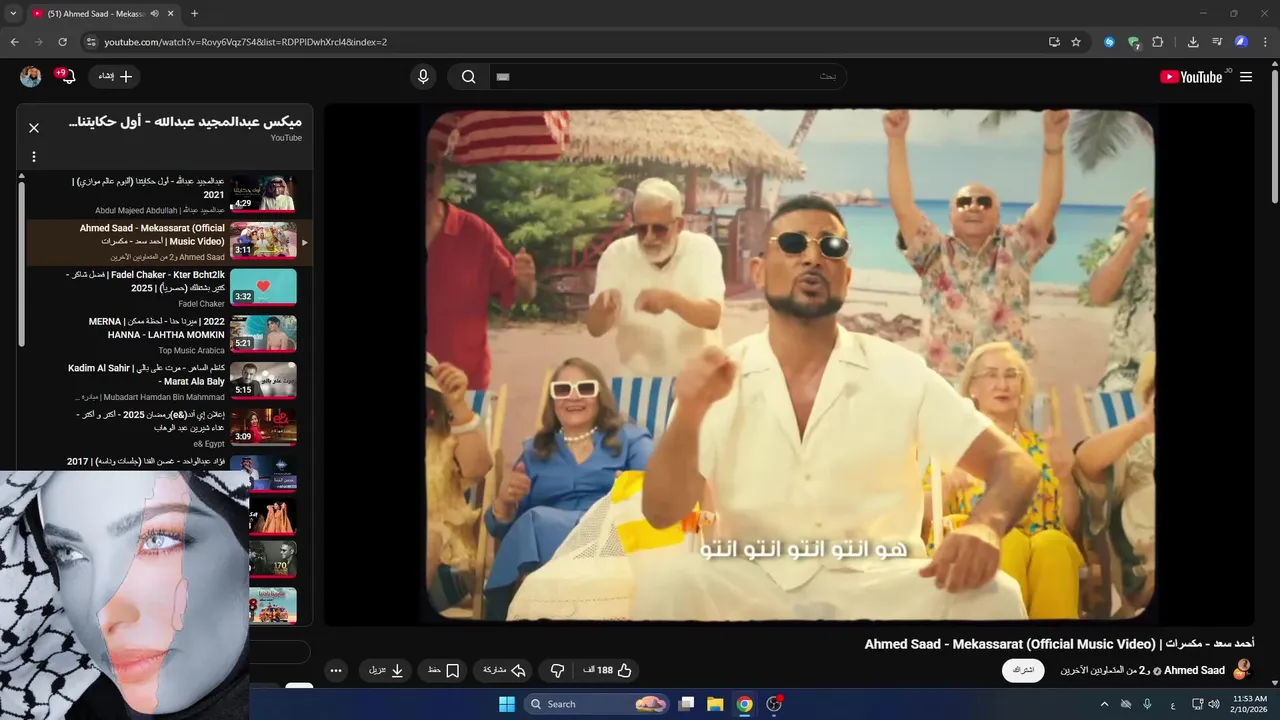
Task: Play Fadel Chaker Kter Bcht2lk thumbnail
Action: pyautogui.click(x=263, y=286)
